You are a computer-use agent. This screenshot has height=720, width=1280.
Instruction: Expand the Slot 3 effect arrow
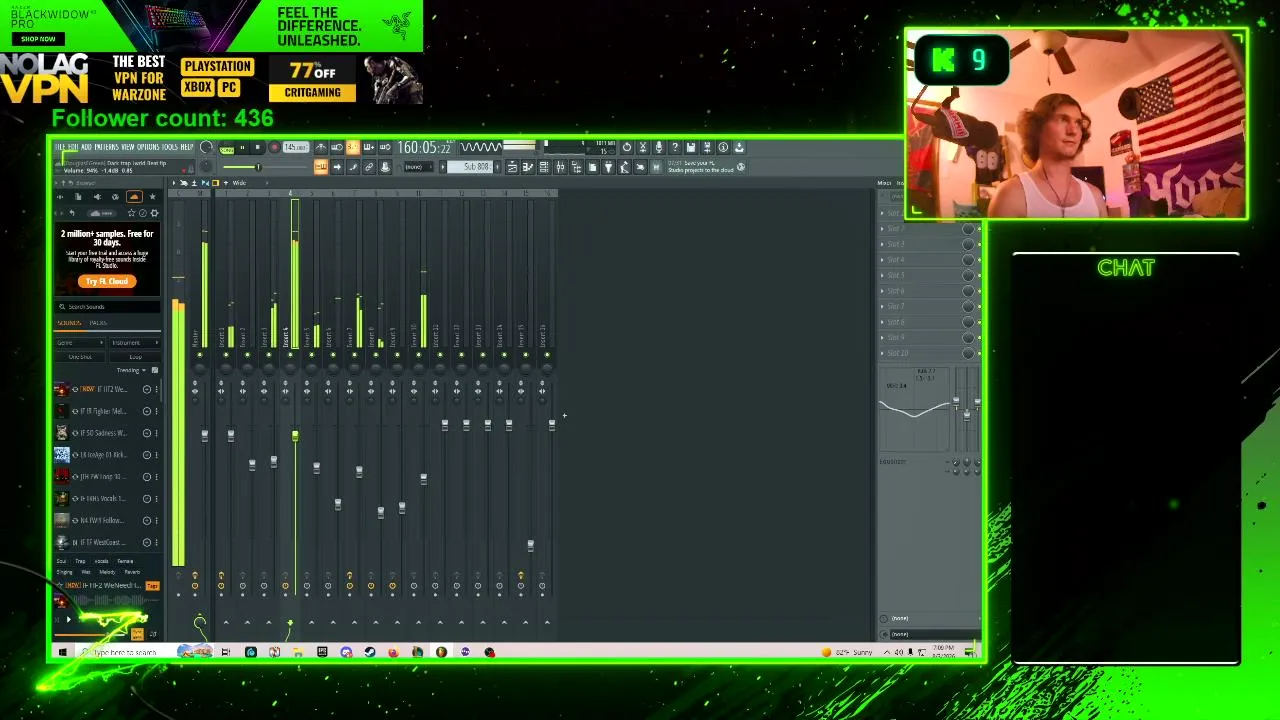point(882,245)
